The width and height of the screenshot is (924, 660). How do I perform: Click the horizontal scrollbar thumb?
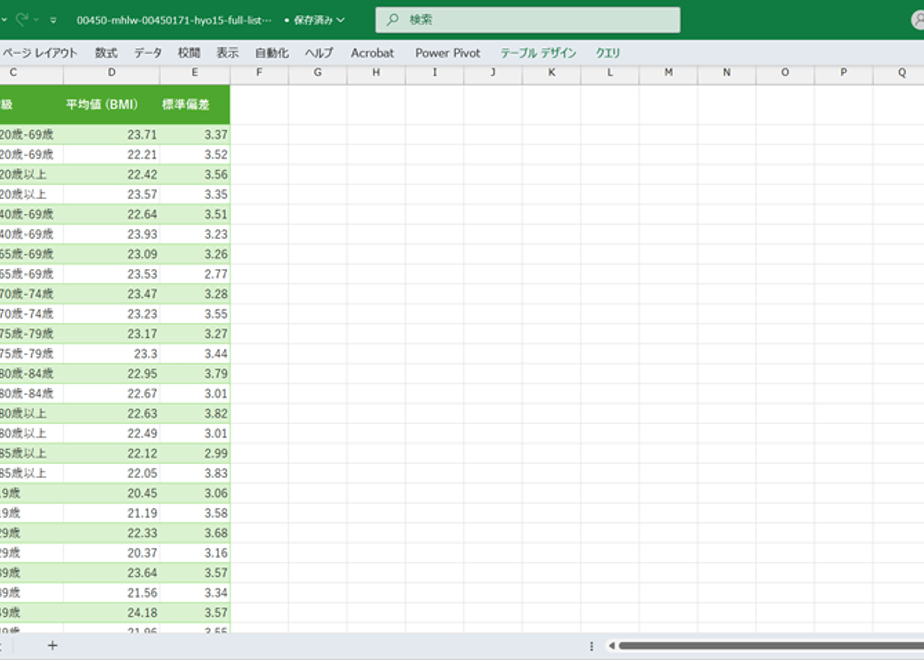coord(771,646)
